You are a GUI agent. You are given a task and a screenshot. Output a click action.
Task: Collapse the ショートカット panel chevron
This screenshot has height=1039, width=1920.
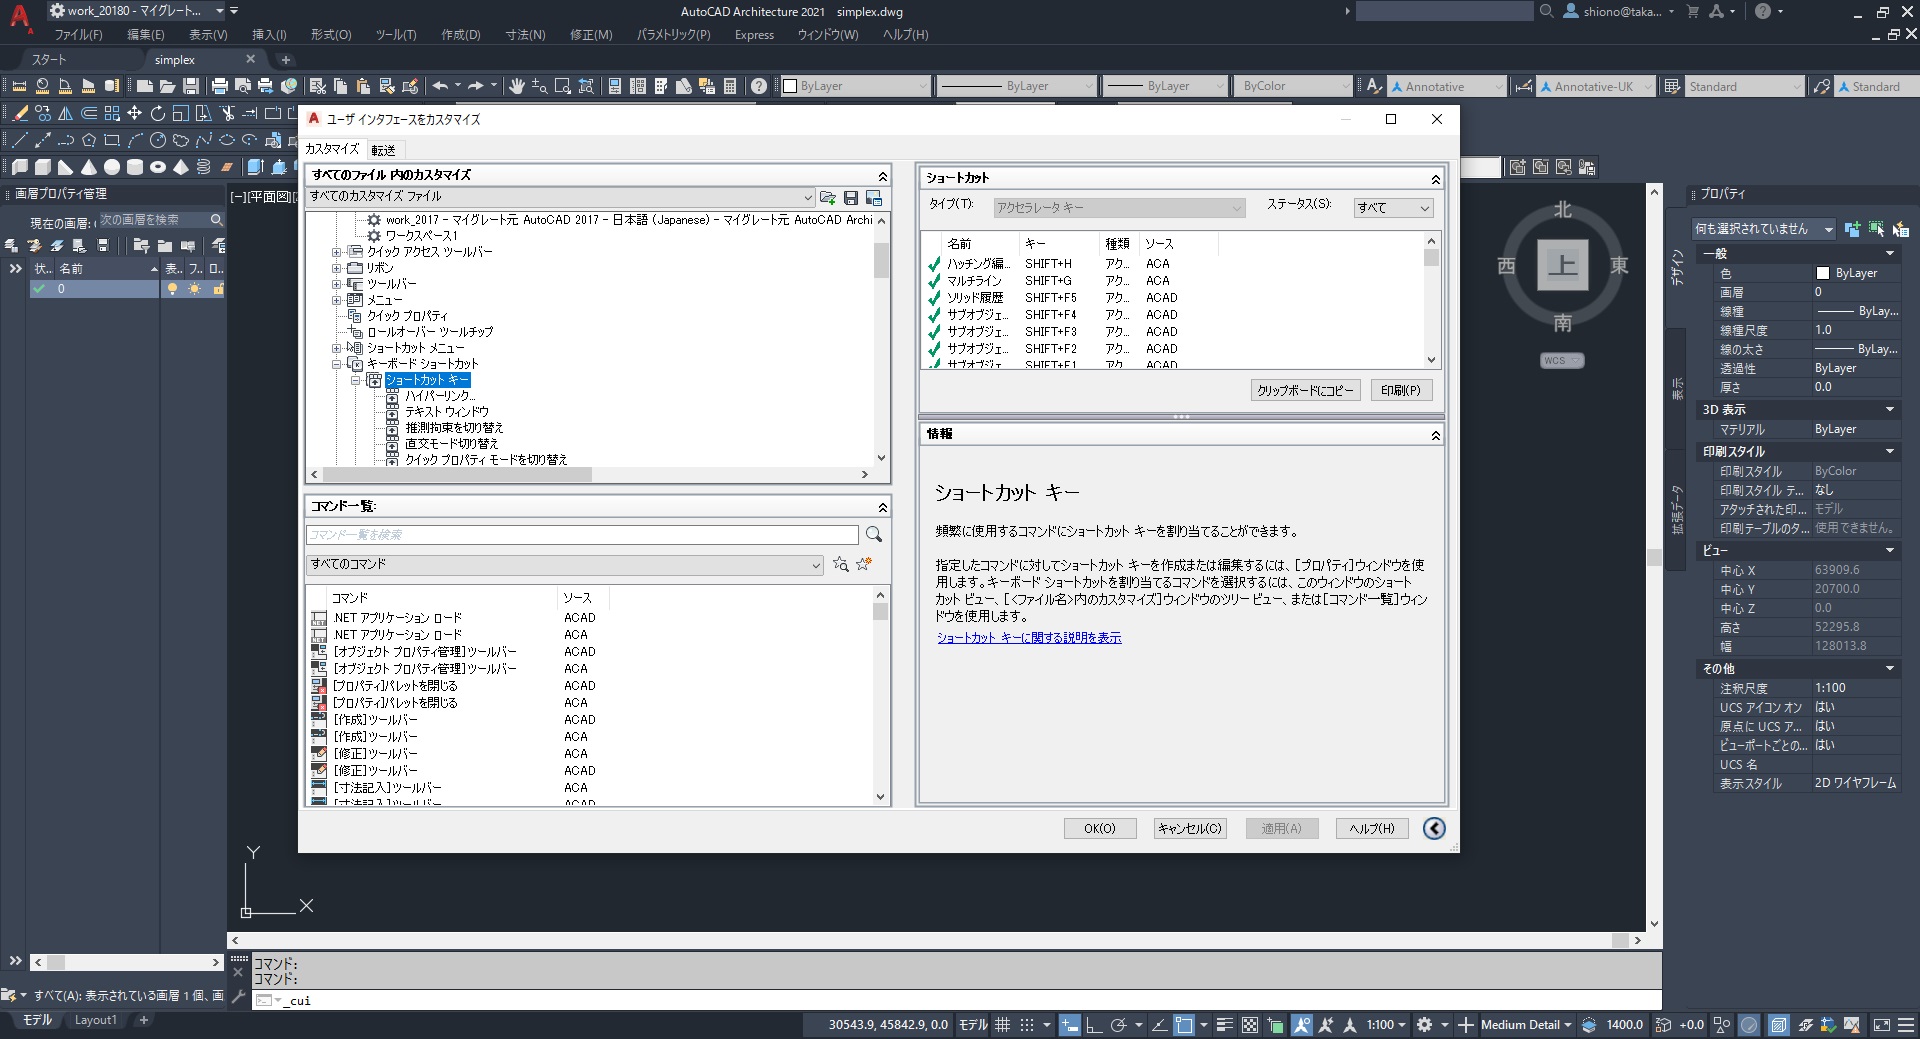[x=1435, y=179]
